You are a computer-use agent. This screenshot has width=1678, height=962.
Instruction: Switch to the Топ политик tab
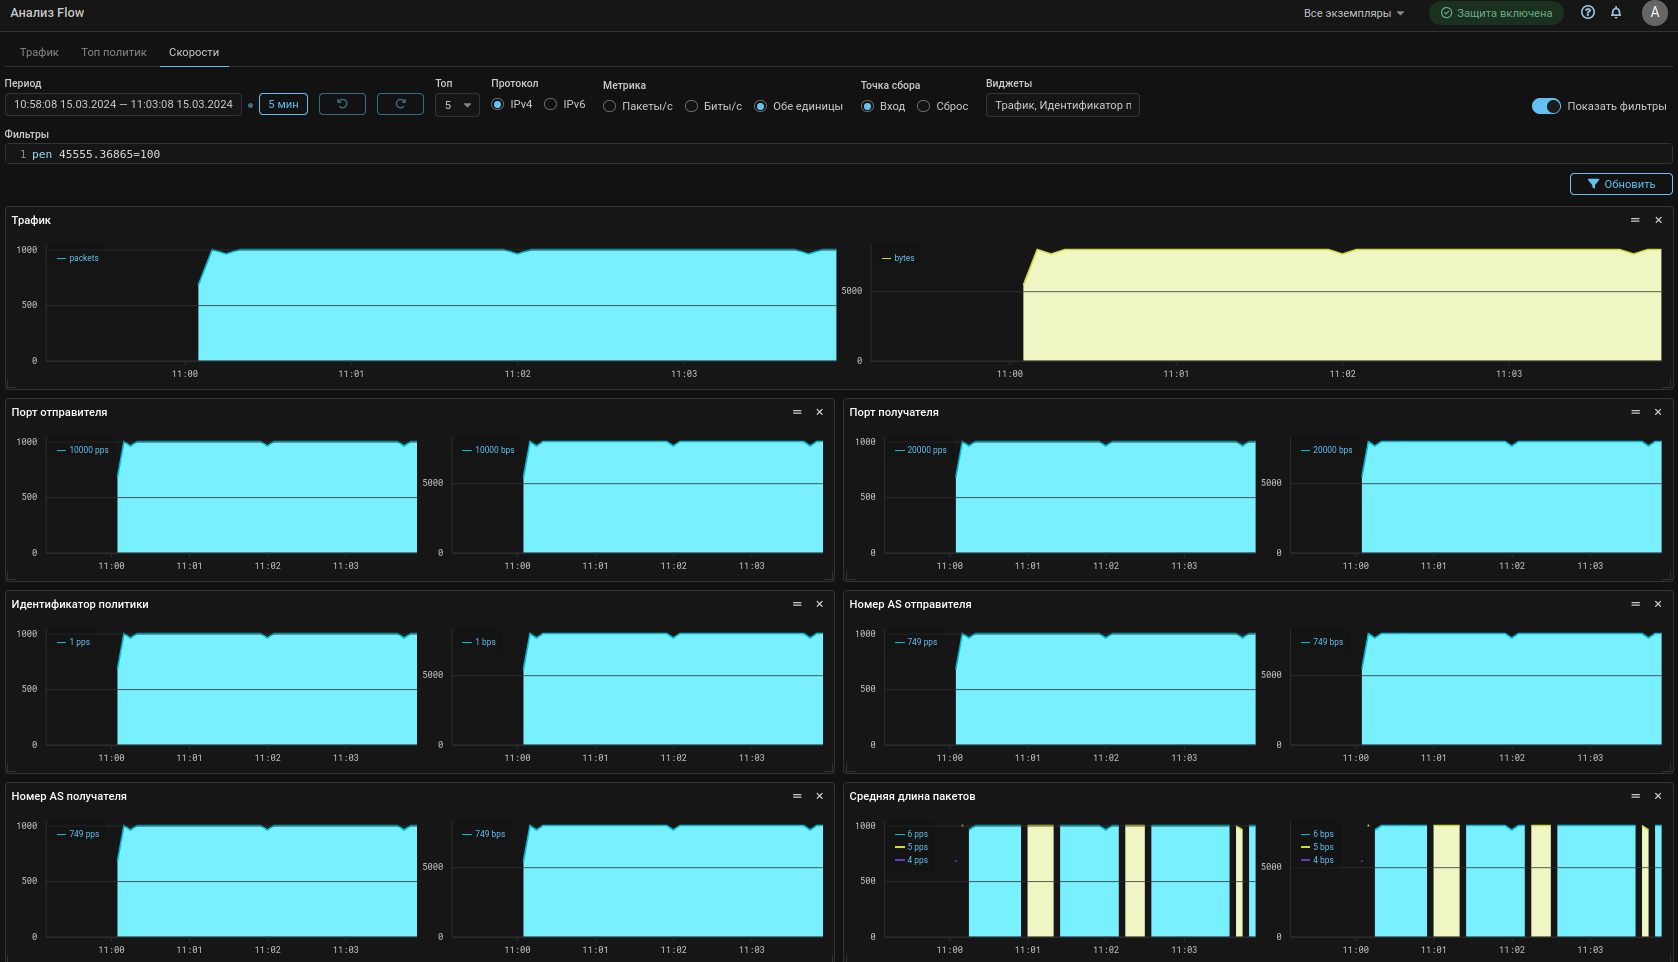pos(114,52)
